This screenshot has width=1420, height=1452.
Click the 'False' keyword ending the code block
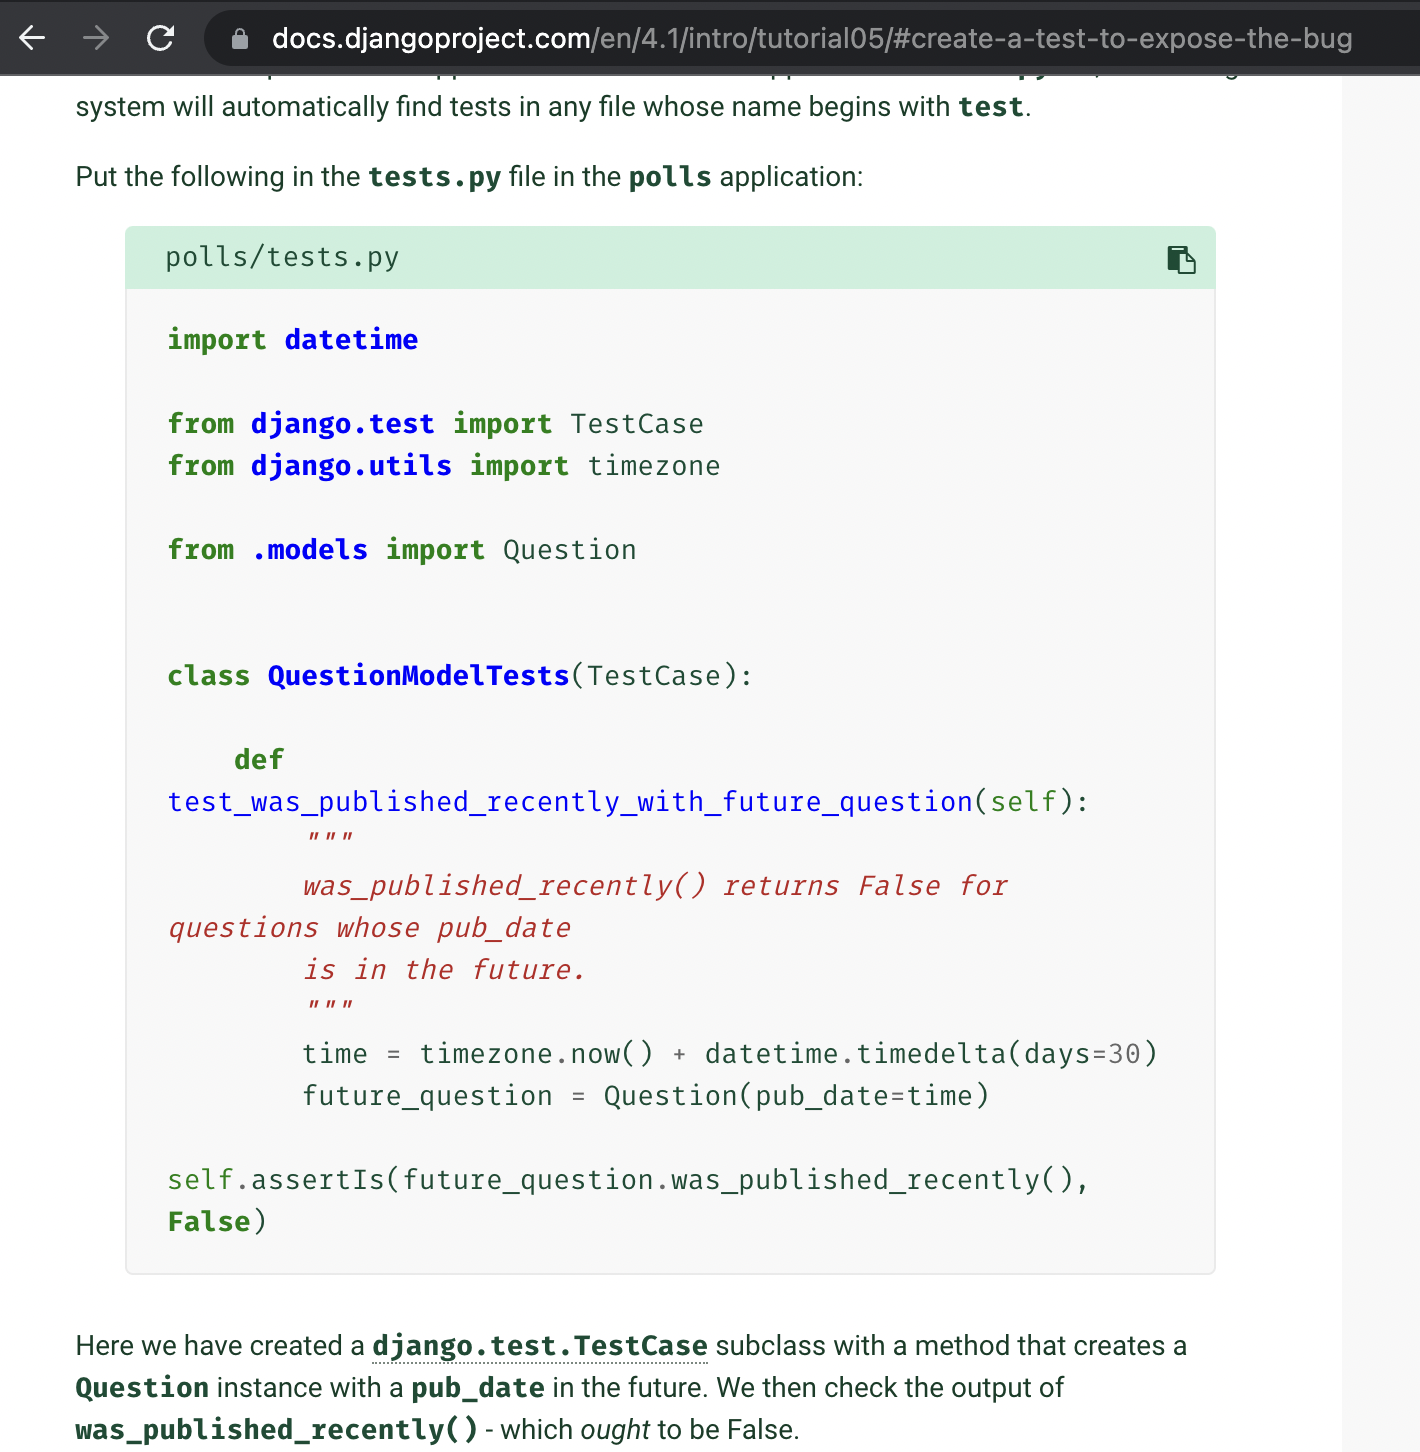point(209,1221)
